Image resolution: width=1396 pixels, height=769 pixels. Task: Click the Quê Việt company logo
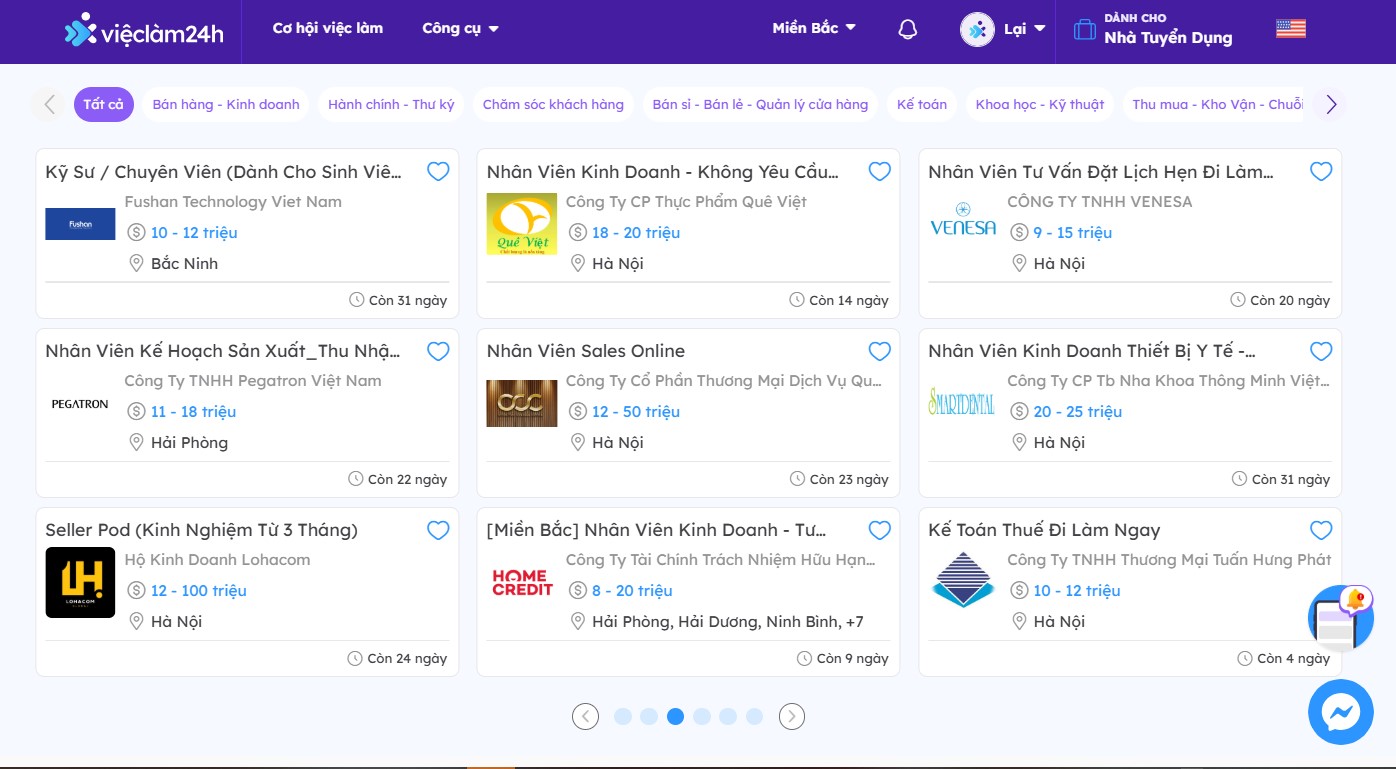coord(521,224)
